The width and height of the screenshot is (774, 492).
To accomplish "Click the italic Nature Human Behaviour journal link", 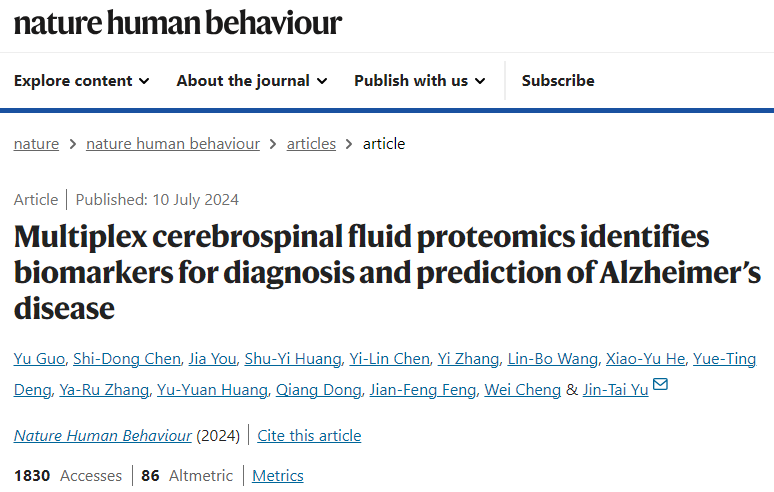I will tap(102, 436).
